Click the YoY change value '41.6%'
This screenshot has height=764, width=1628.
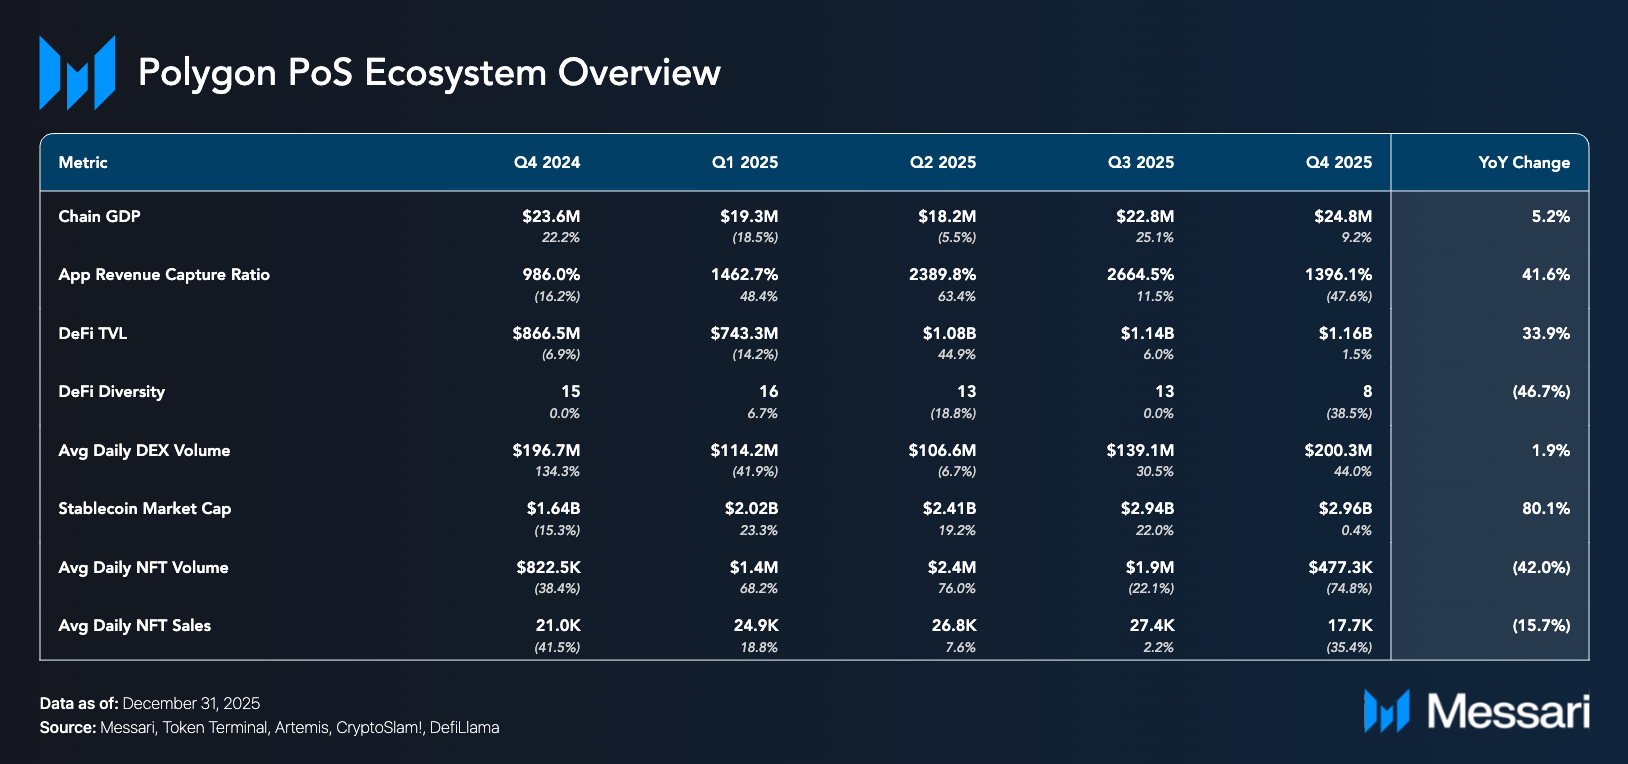point(1546,274)
